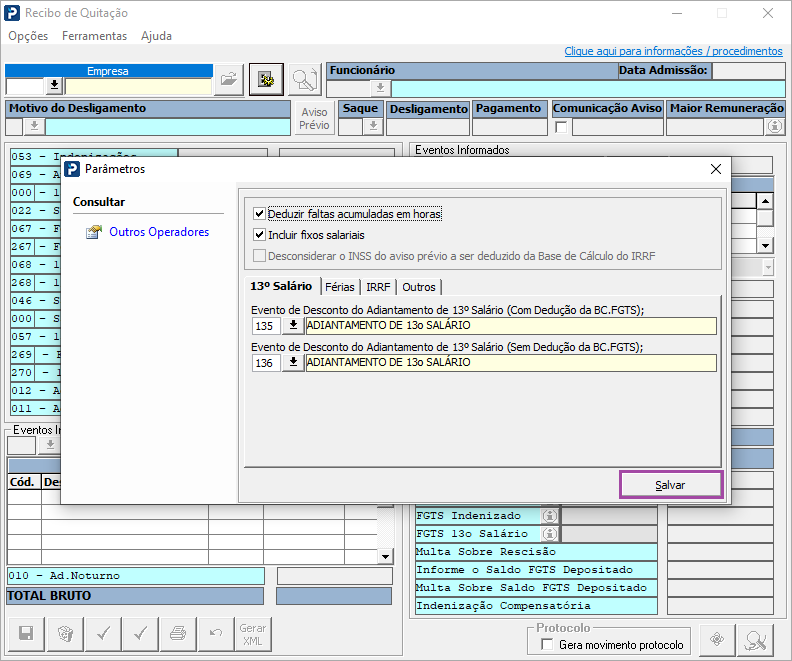Screen dimensions: 792x661
Task: Open Clique aqui para informações link
Action: tap(673, 51)
